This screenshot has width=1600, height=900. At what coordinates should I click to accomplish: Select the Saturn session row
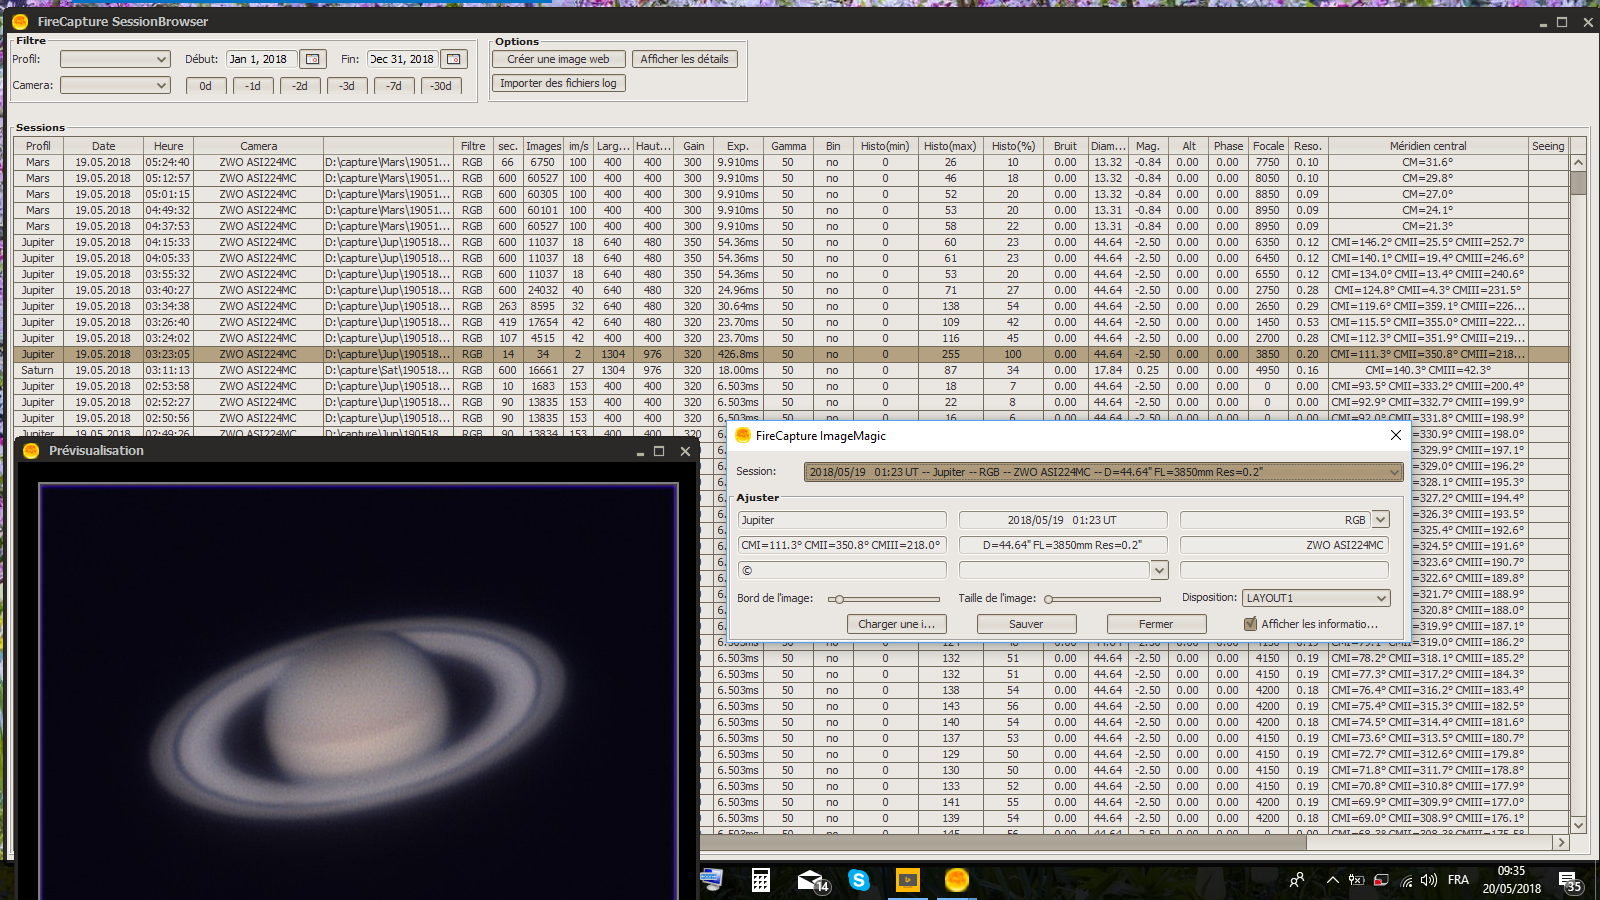pyautogui.click(x=38, y=370)
